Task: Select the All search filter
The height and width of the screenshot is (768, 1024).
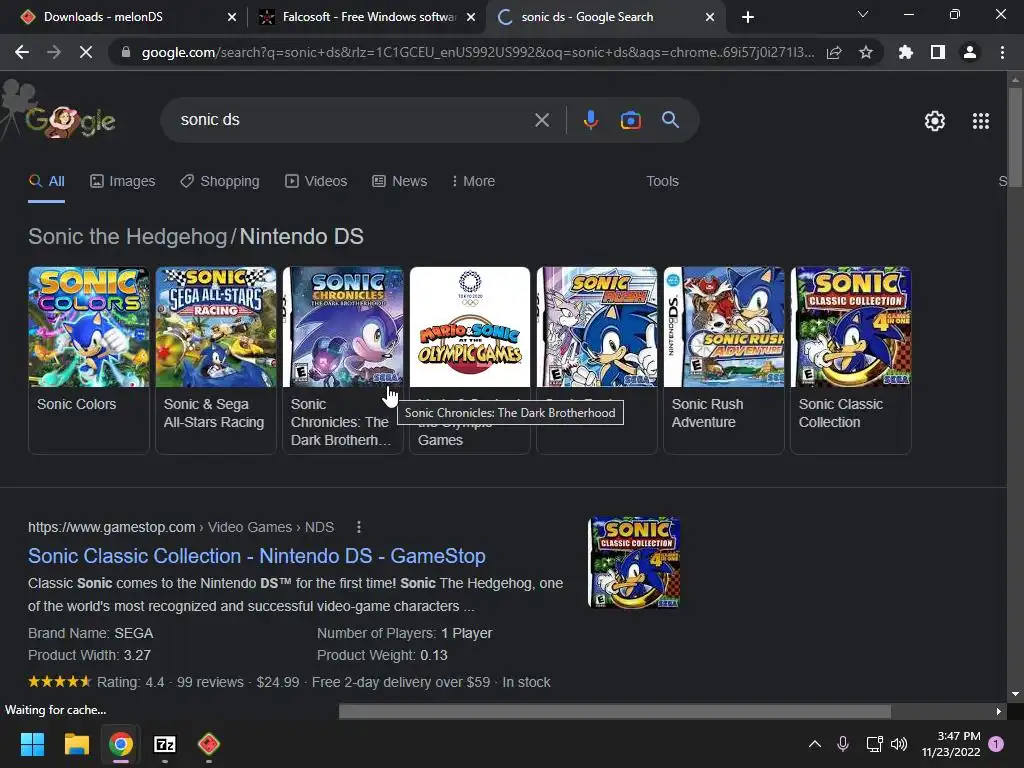Action: tap(46, 182)
